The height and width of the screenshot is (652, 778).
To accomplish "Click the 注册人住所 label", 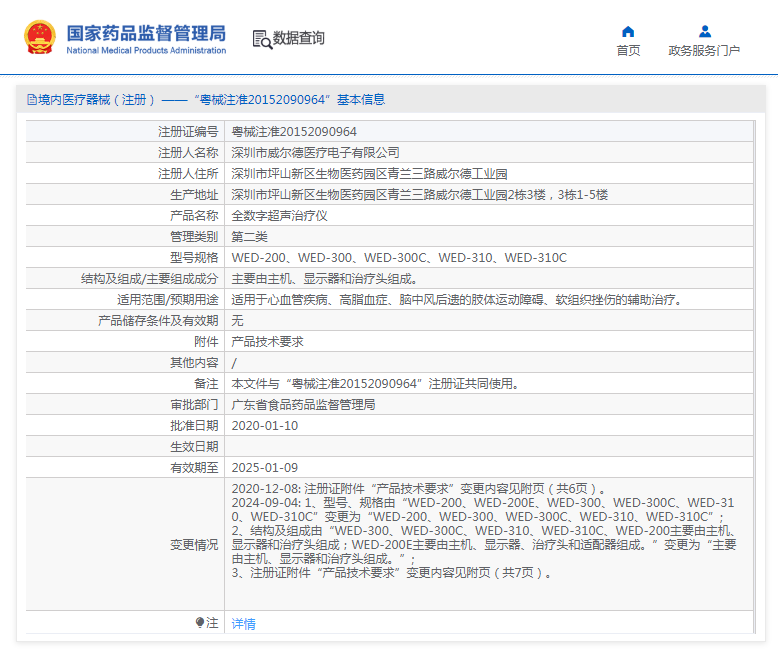I will coord(188,174).
